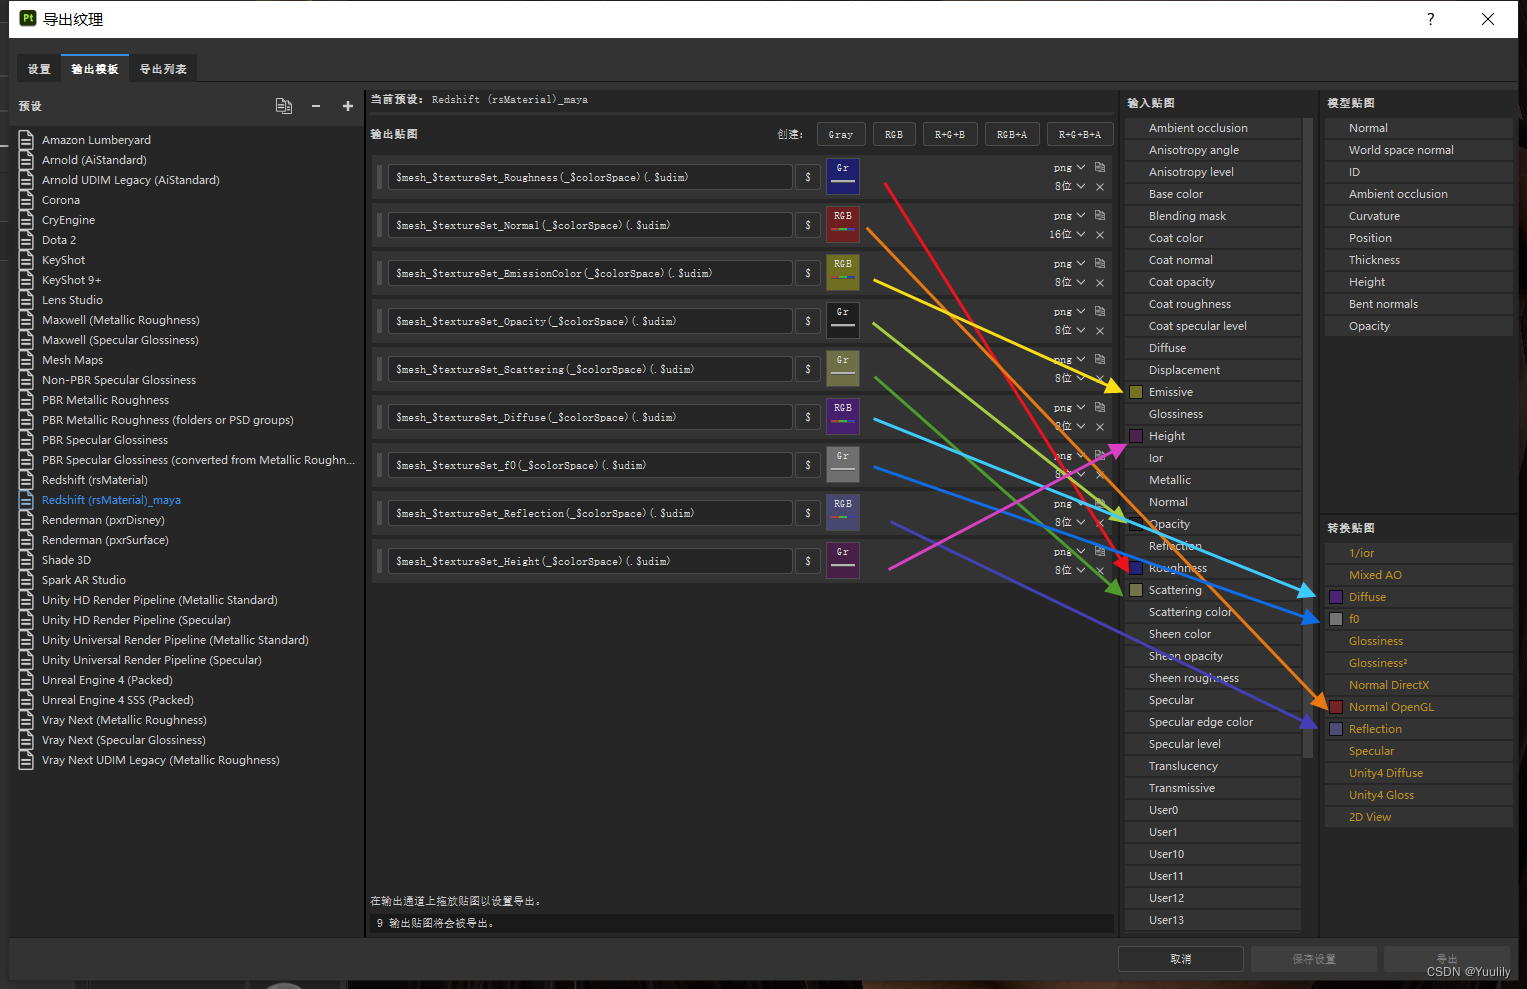Create a Gray output map
1527x989 pixels.
coord(841,134)
